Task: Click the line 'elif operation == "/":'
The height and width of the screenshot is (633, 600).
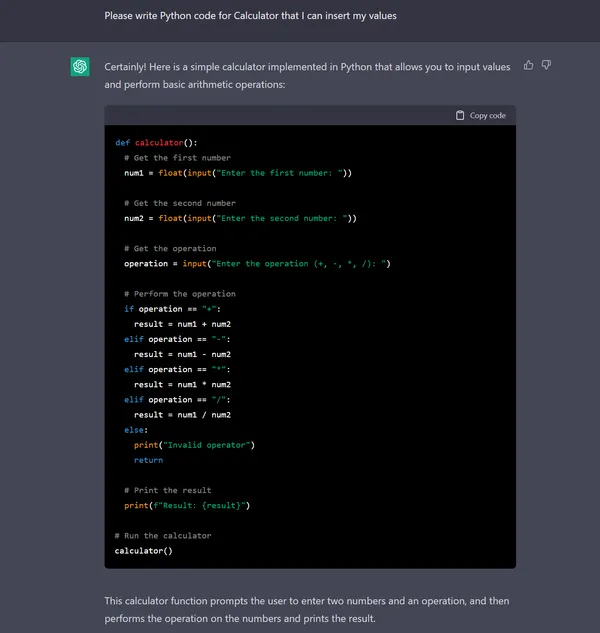Action: pyautogui.click(x=178, y=400)
